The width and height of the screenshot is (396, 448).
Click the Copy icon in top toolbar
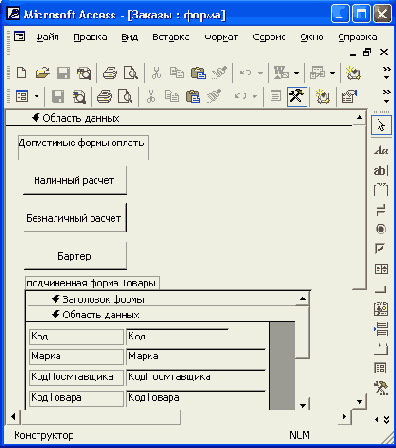[177, 72]
